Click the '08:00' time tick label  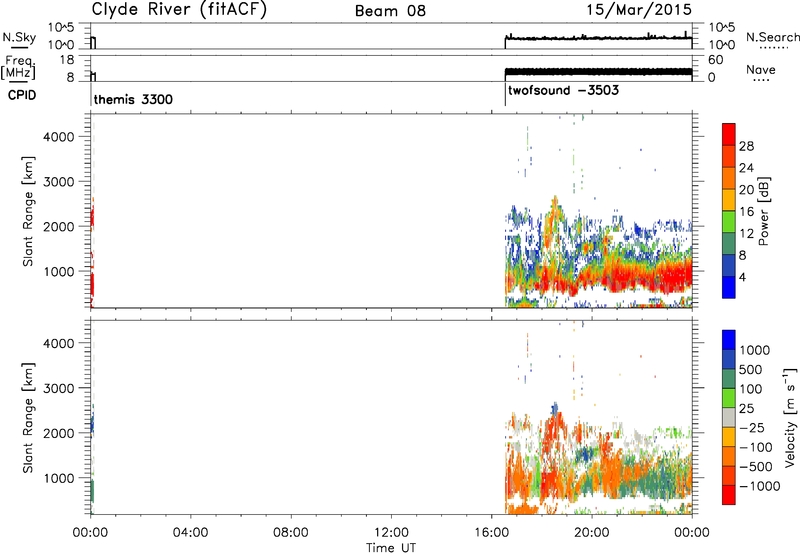291,533
